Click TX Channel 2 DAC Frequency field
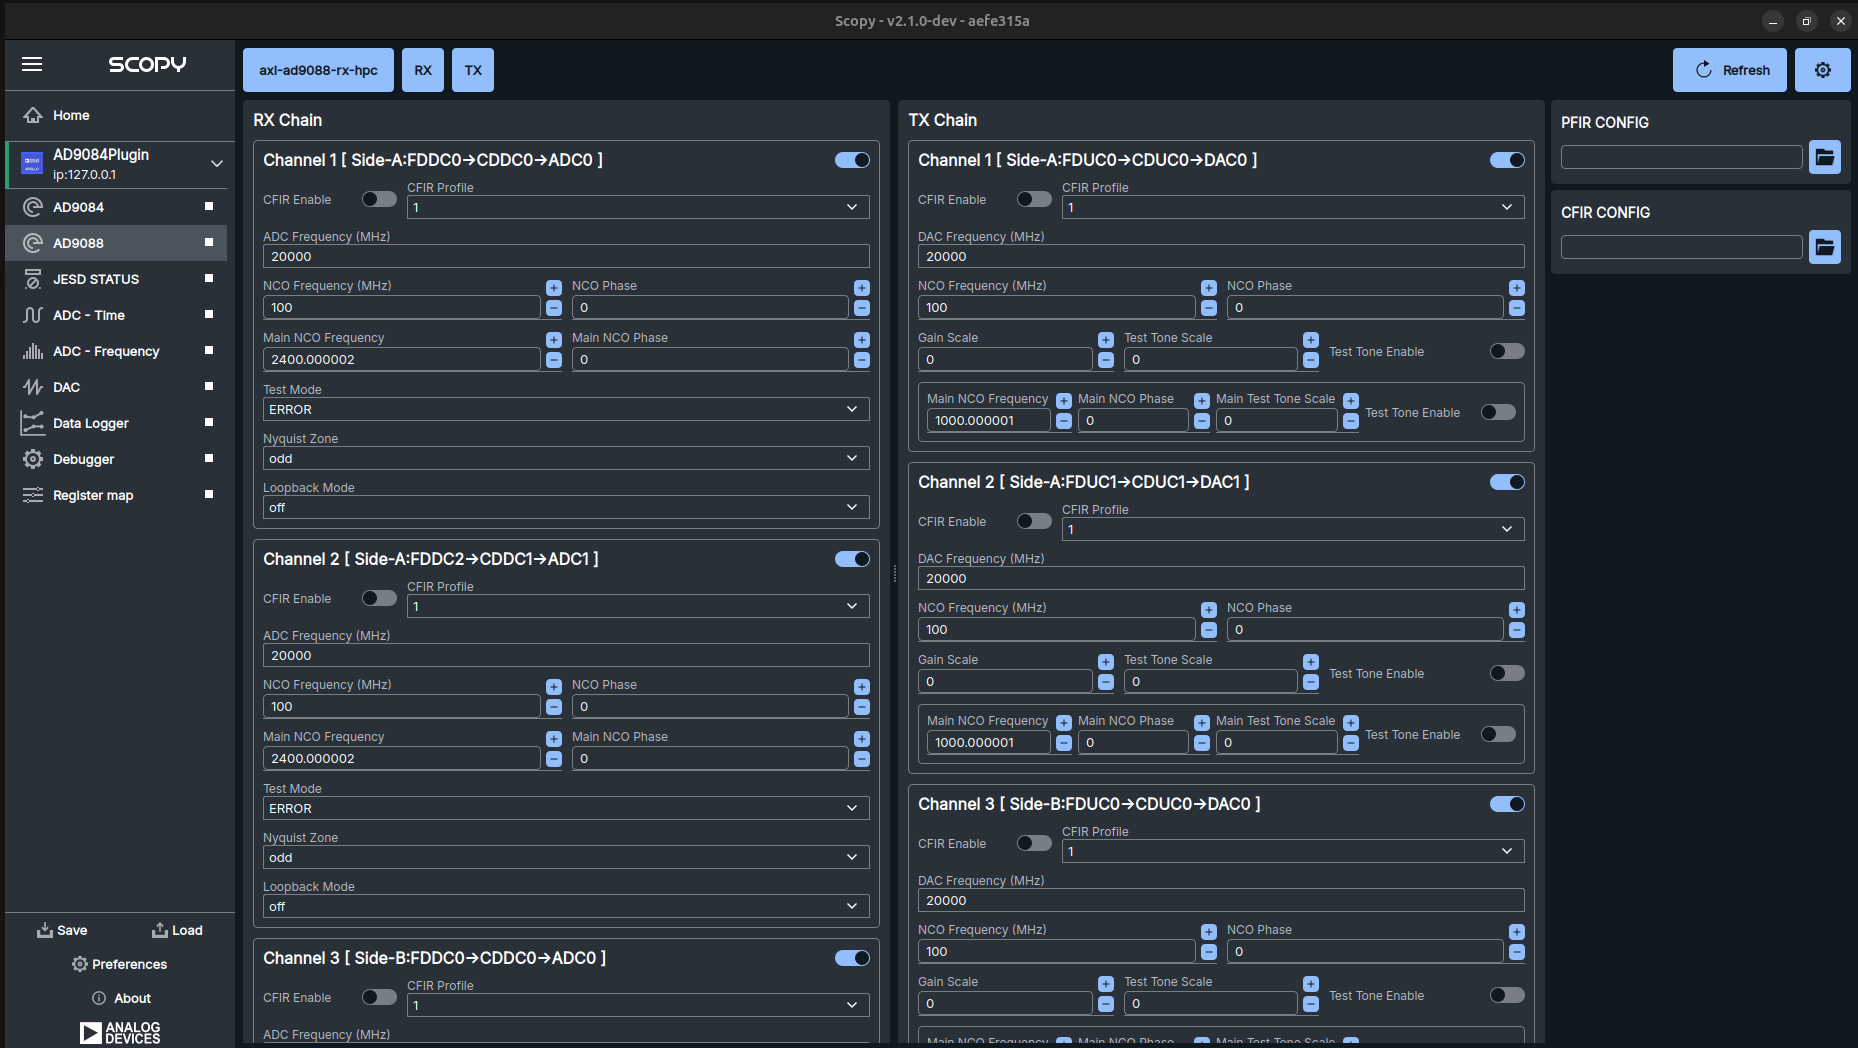1858x1048 pixels. coord(1221,578)
